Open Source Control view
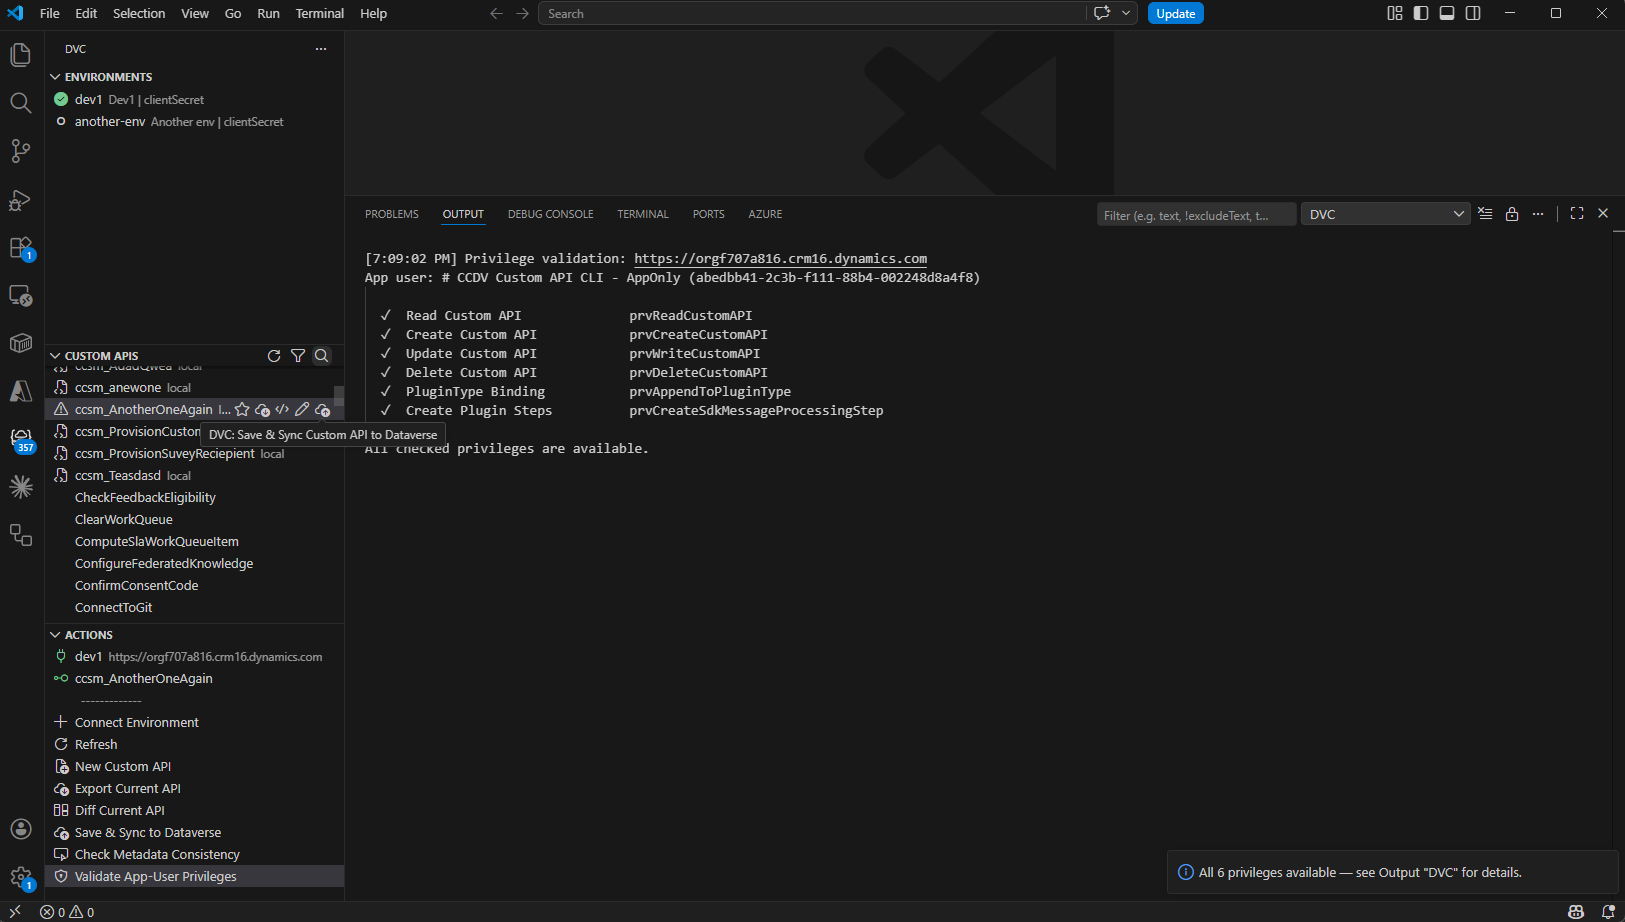 [21, 151]
